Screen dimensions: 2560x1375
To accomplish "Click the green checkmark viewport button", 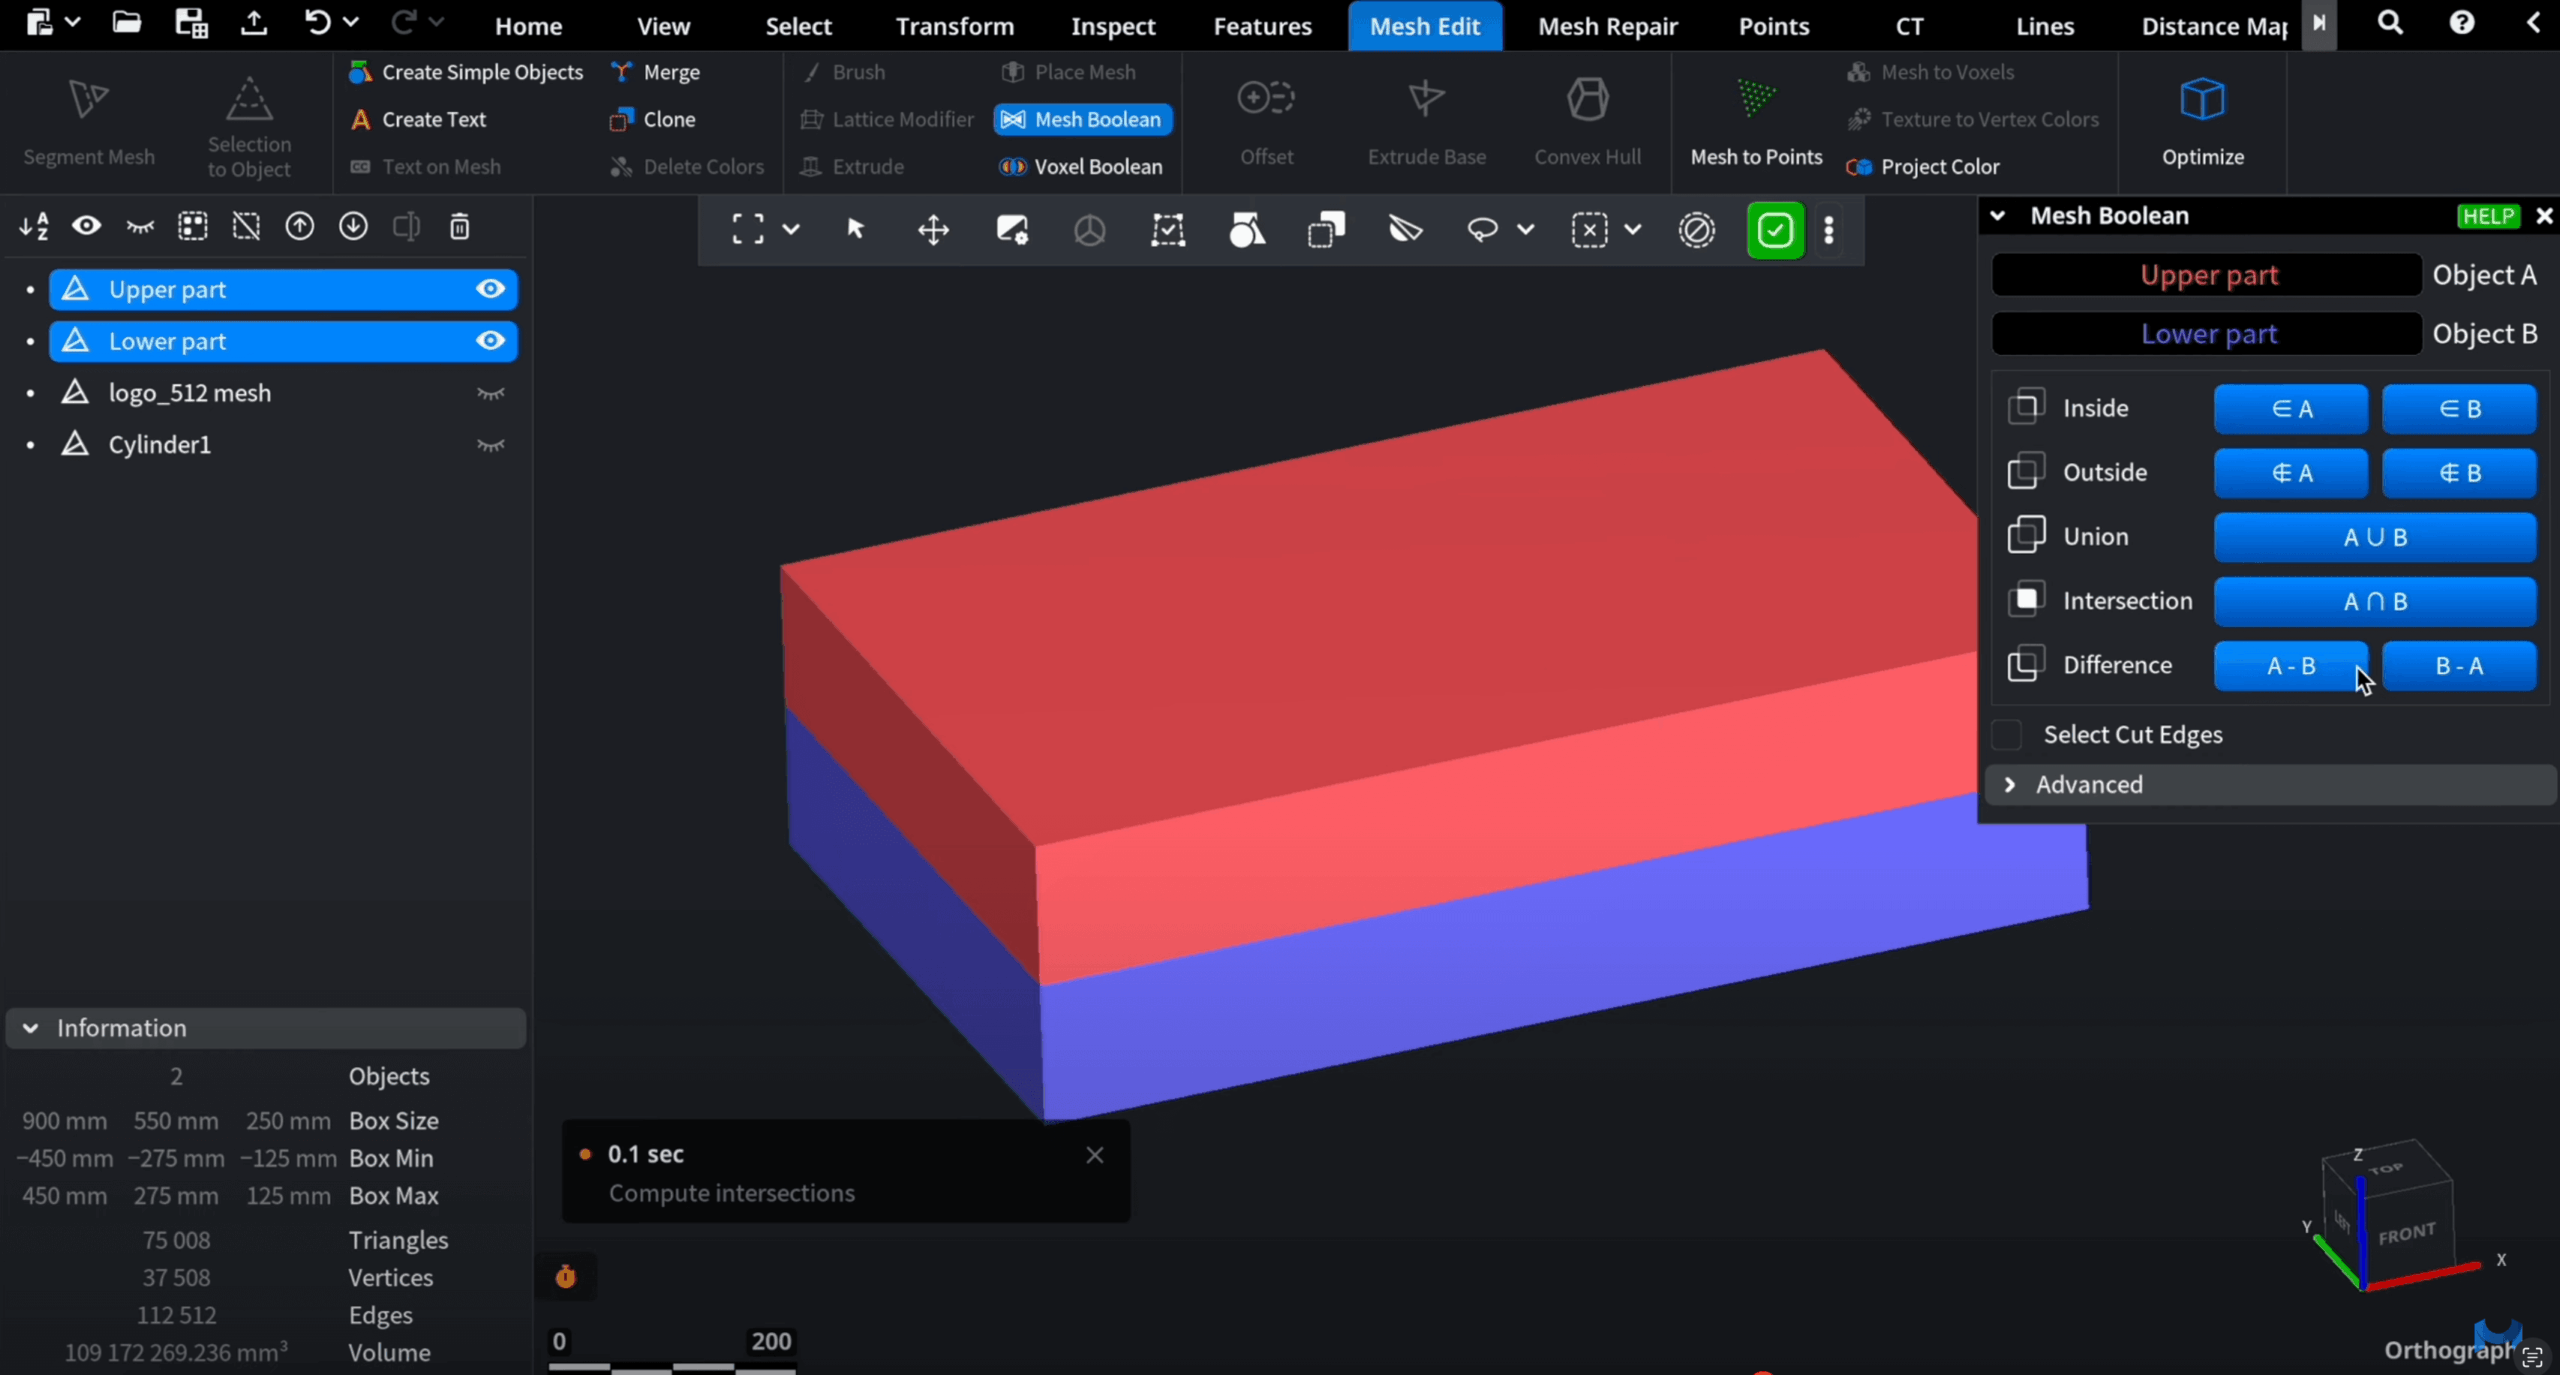I will [1774, 230].
